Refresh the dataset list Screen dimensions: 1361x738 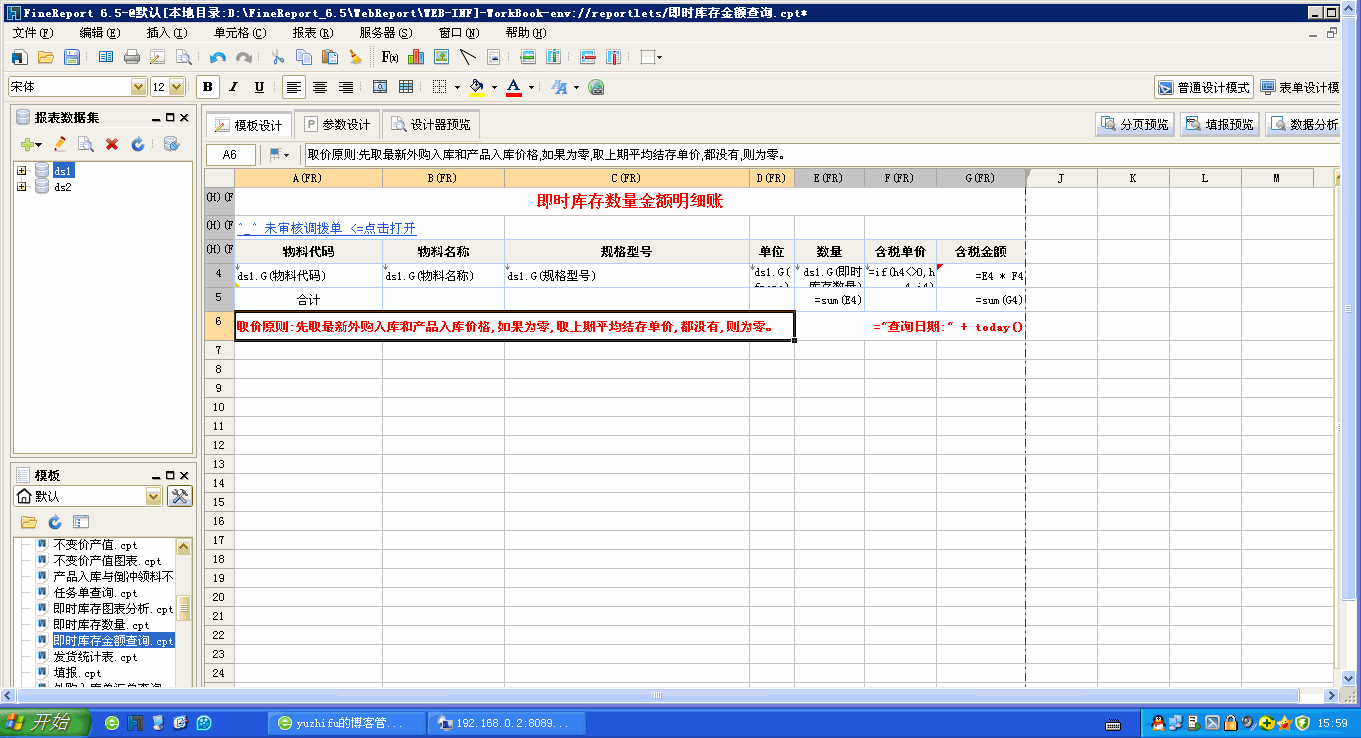tap(138, 144)
